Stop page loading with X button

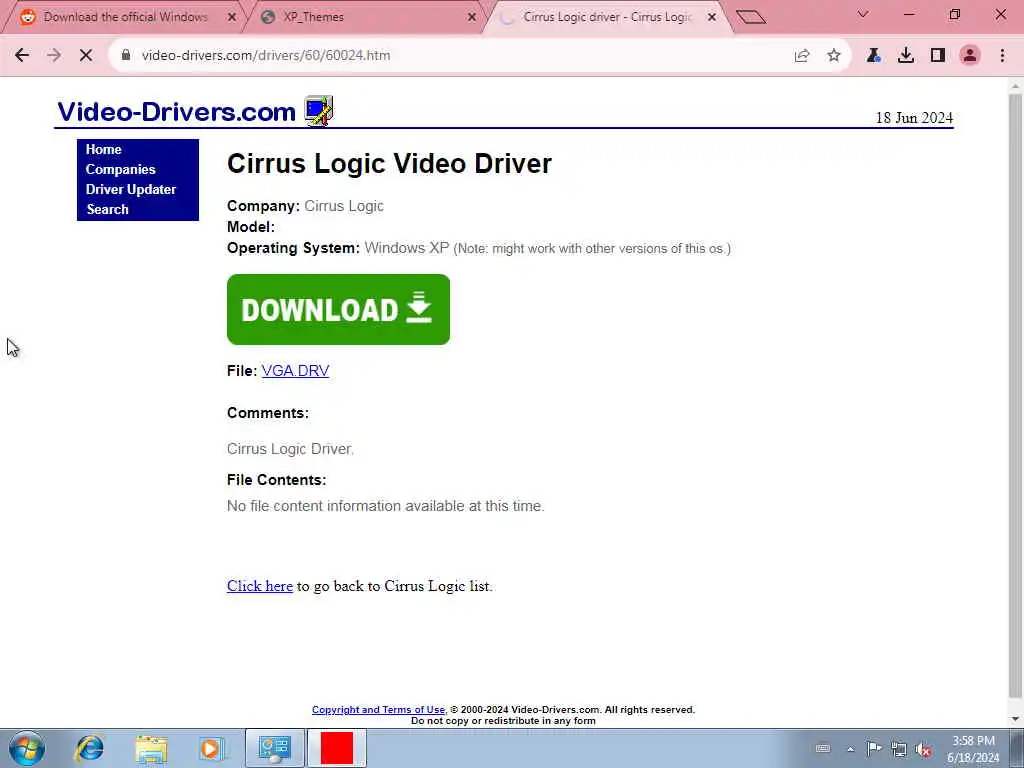[86, 56]
